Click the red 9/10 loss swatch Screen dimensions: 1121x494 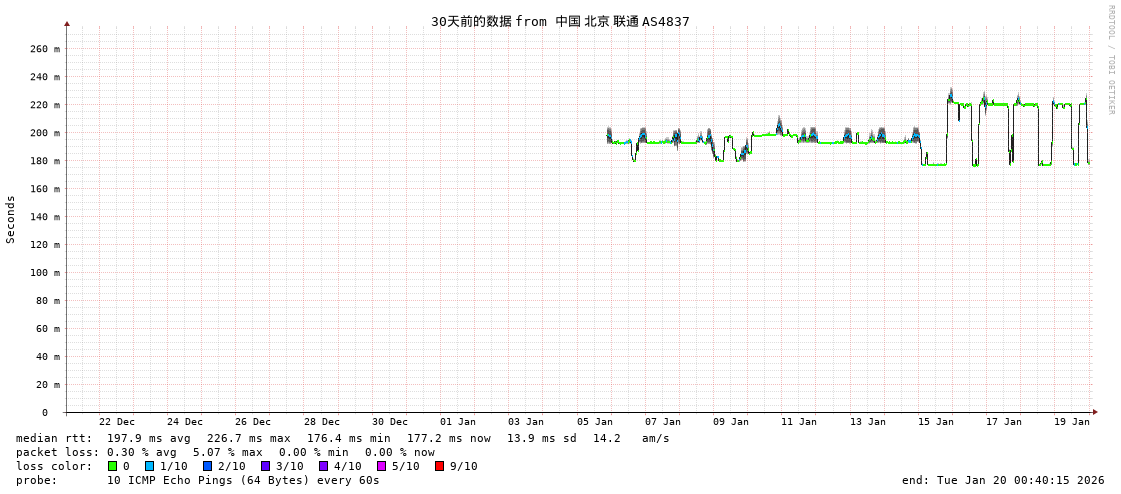pos(439,466)
